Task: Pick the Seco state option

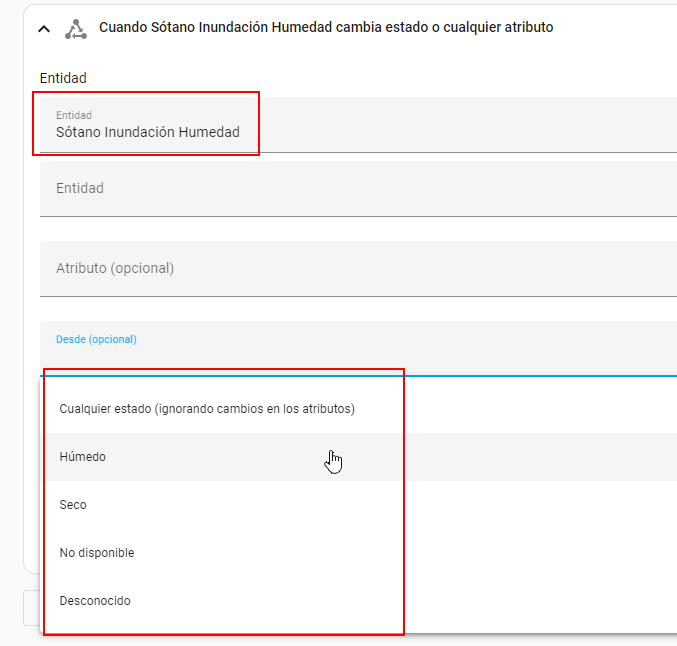Action: click(73, 505)
